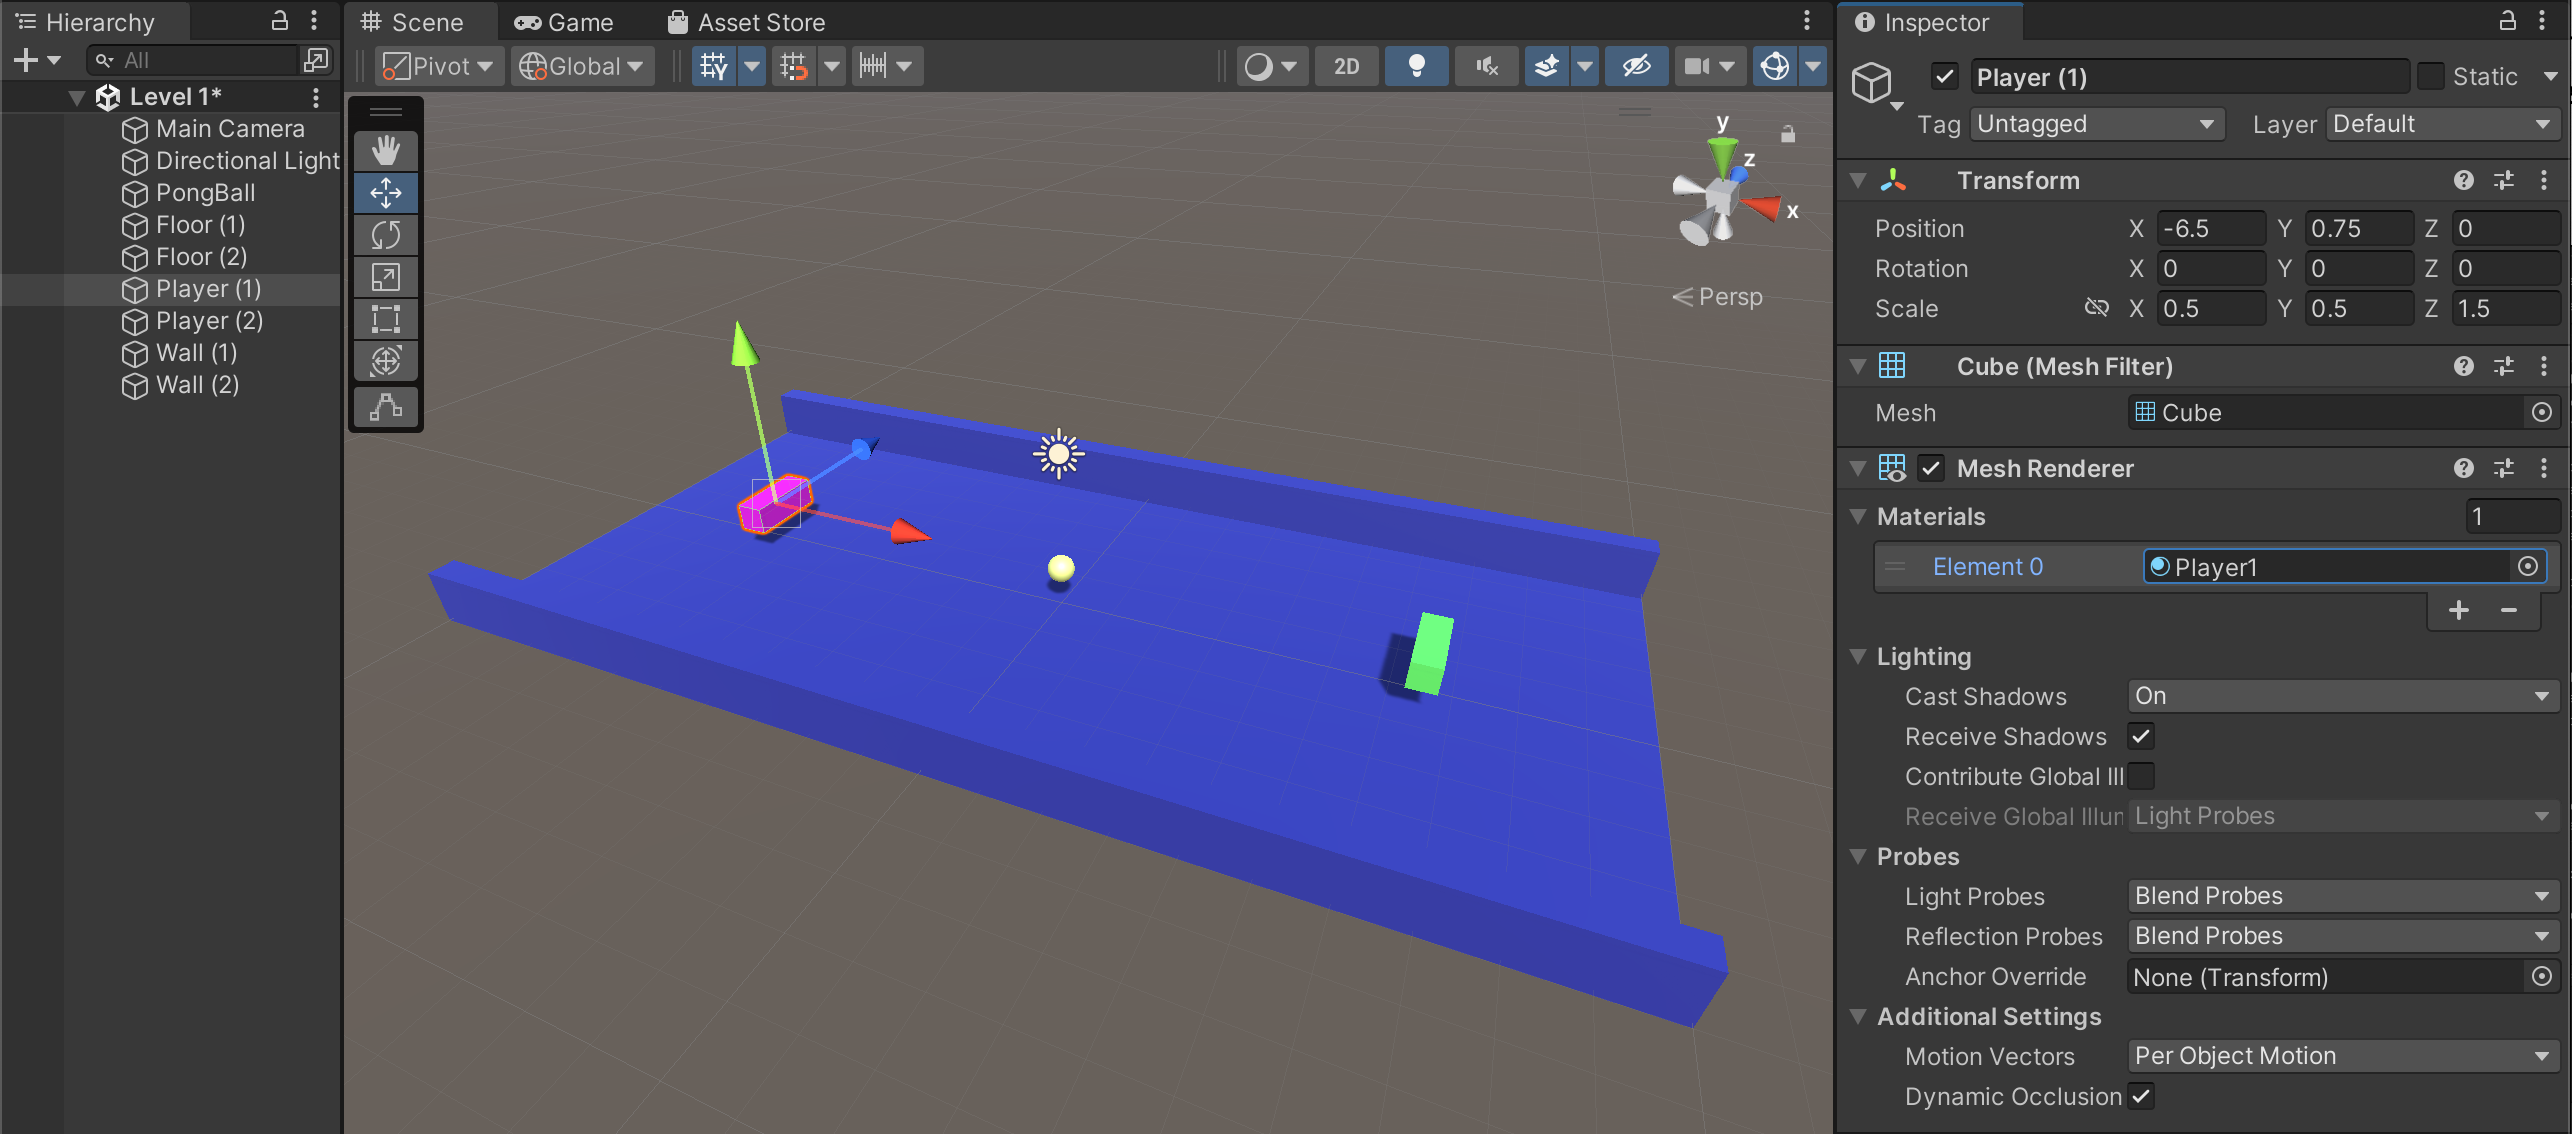This screenshot has height=1134, width=2572.
Task: Switch to the Game tab
Action: pyautogui.click(x=564, y=22)
